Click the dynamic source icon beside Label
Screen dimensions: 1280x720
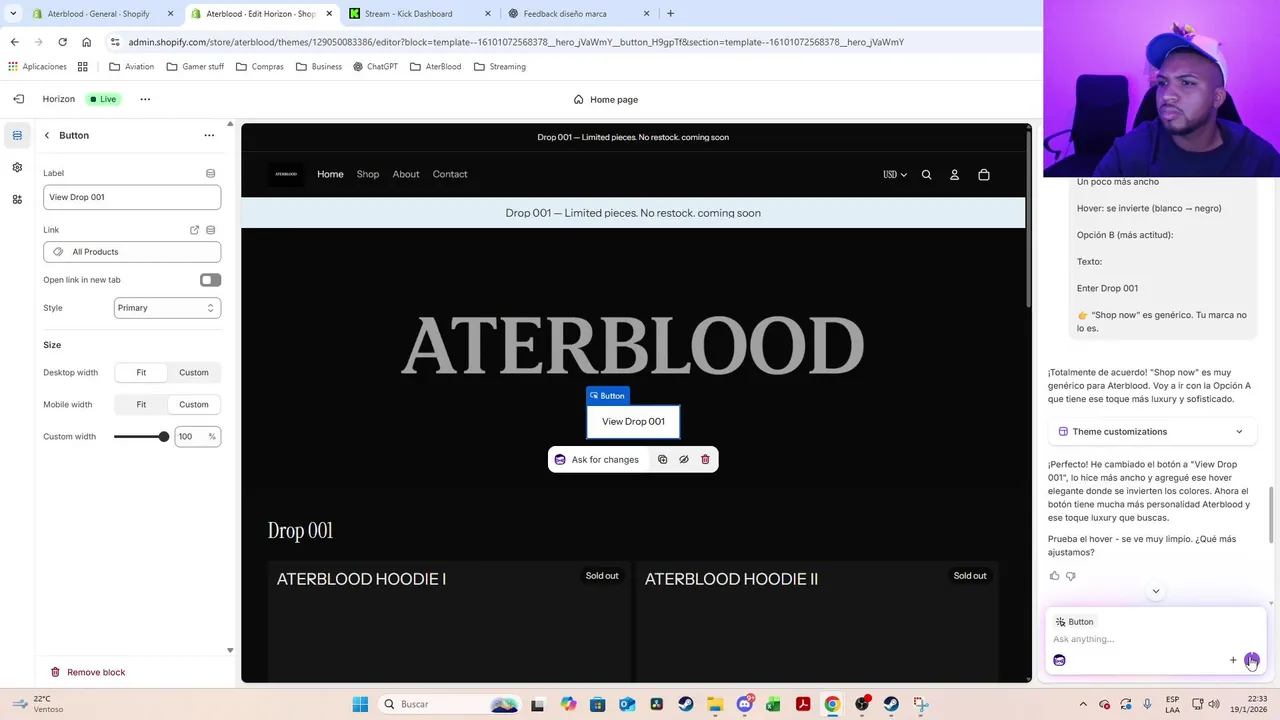click(210, 173)
